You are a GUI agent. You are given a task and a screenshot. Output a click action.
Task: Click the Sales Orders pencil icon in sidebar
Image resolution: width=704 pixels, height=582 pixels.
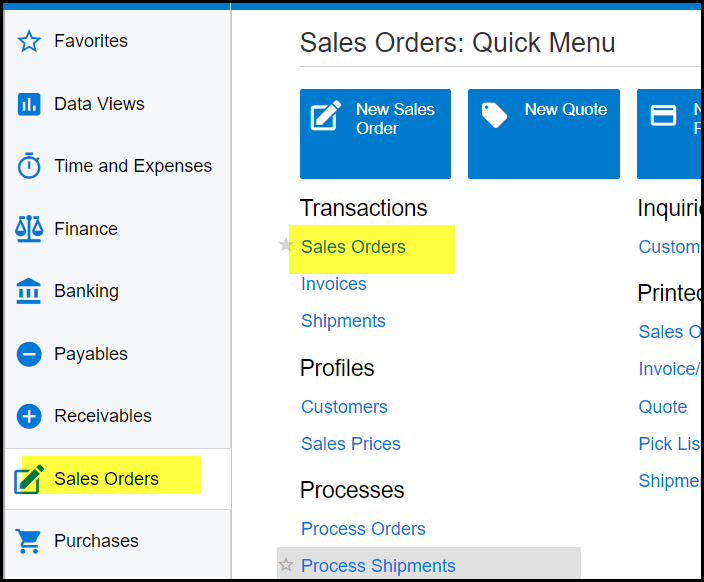pos(30,479)
